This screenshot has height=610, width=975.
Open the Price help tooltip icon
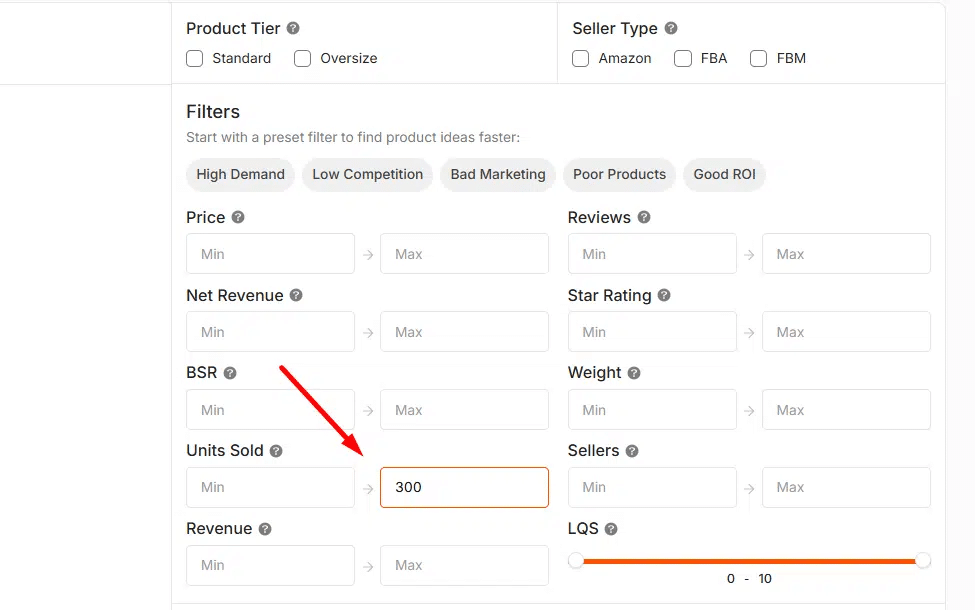[x=238, y=217]
